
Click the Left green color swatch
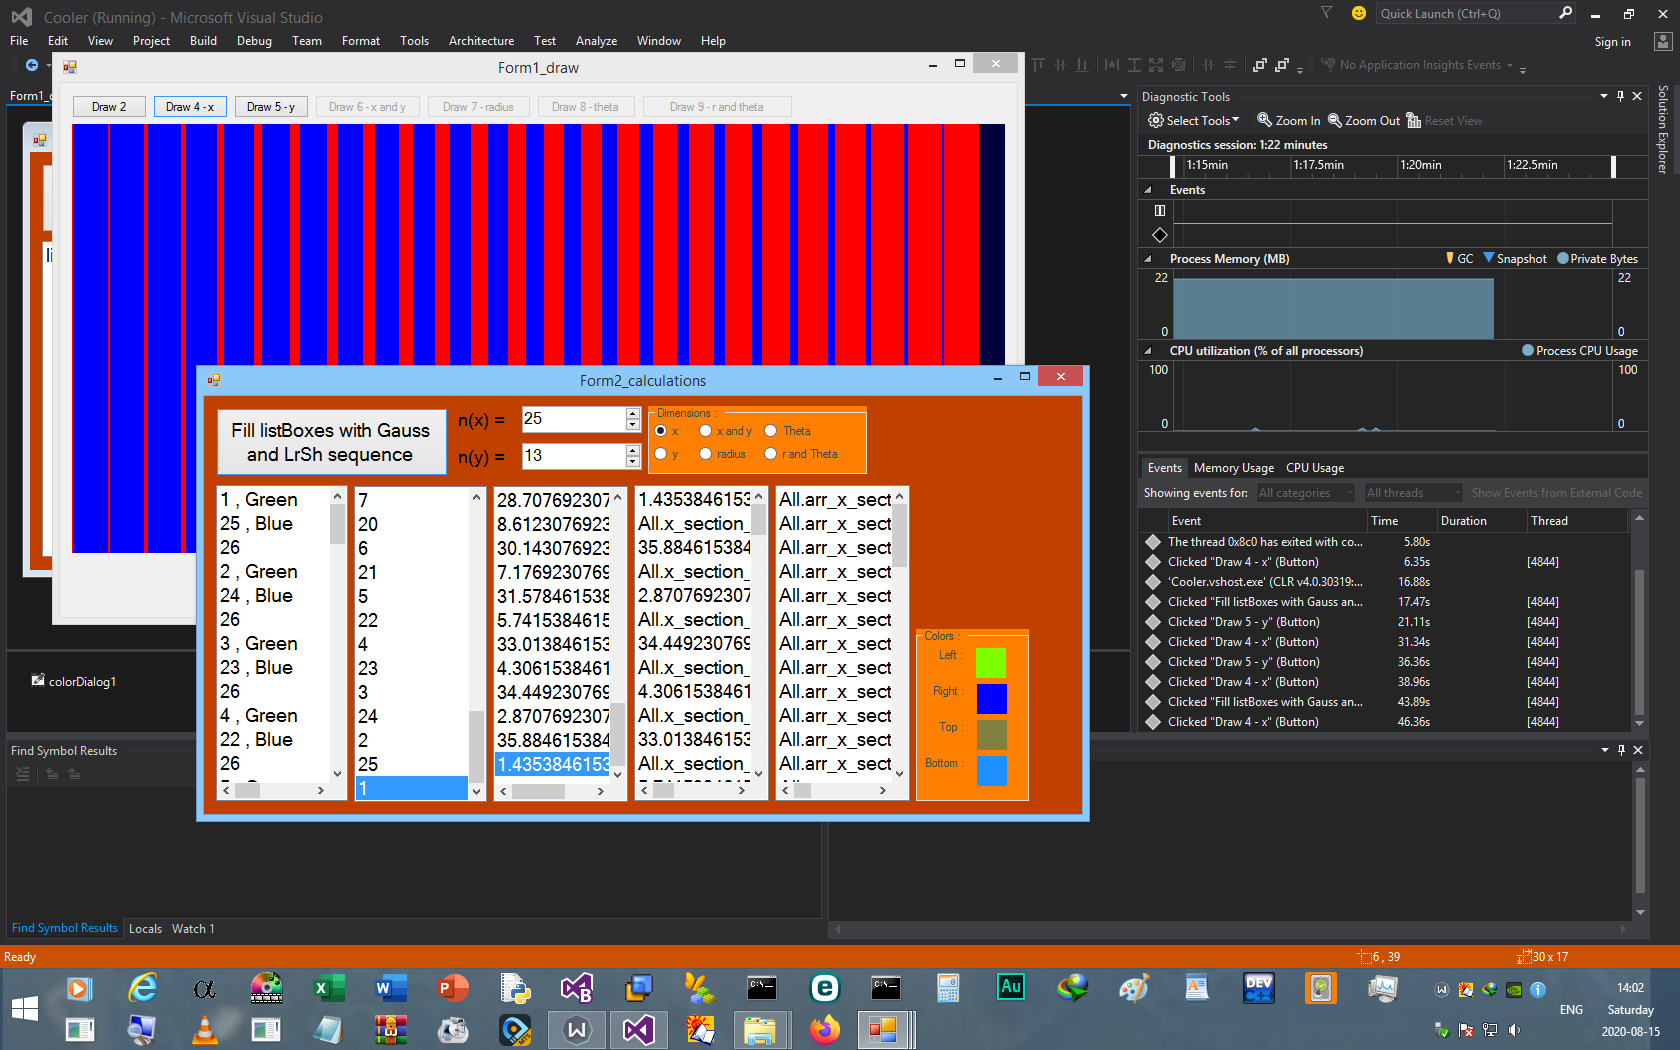[990, 663]
